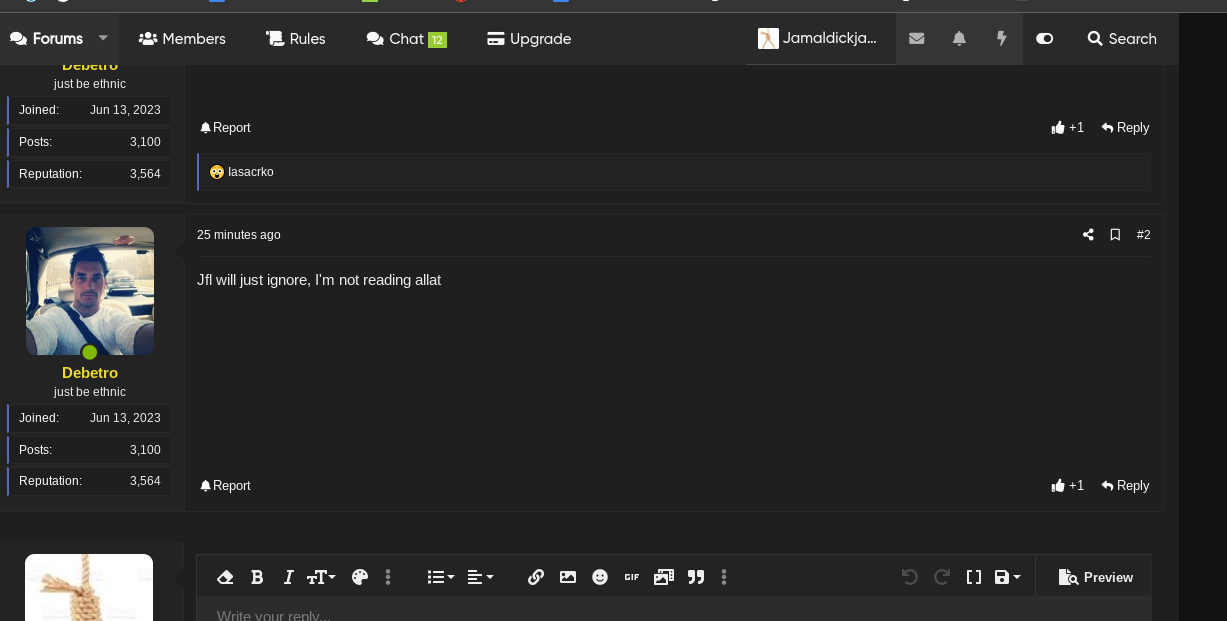Click the insert link icon
Screen dimensions: 1227x621
pyautogui.click(x=536, y=577)
